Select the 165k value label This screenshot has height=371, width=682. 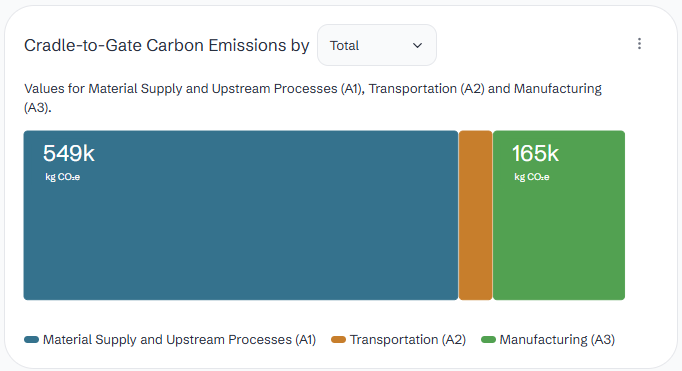(535, 153)
